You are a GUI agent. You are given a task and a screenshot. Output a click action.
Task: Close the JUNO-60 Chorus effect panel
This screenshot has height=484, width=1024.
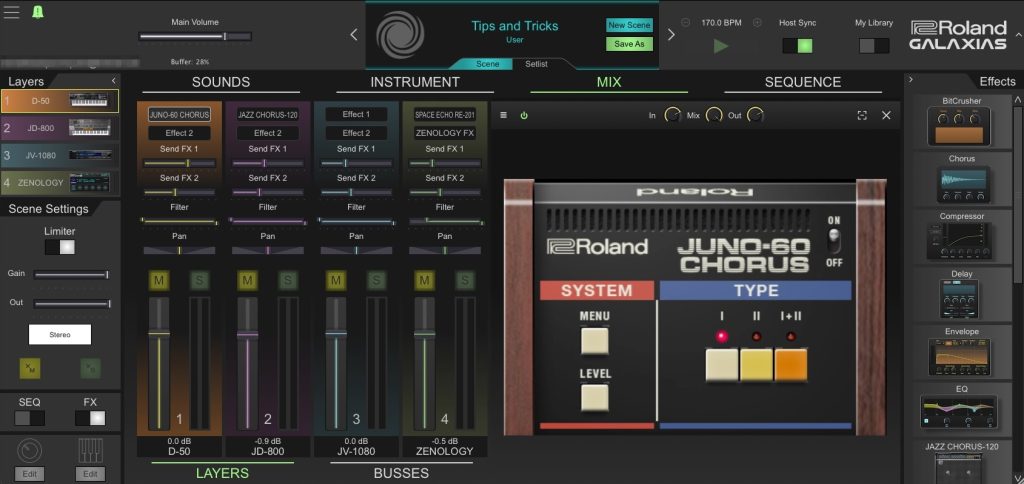886,115
